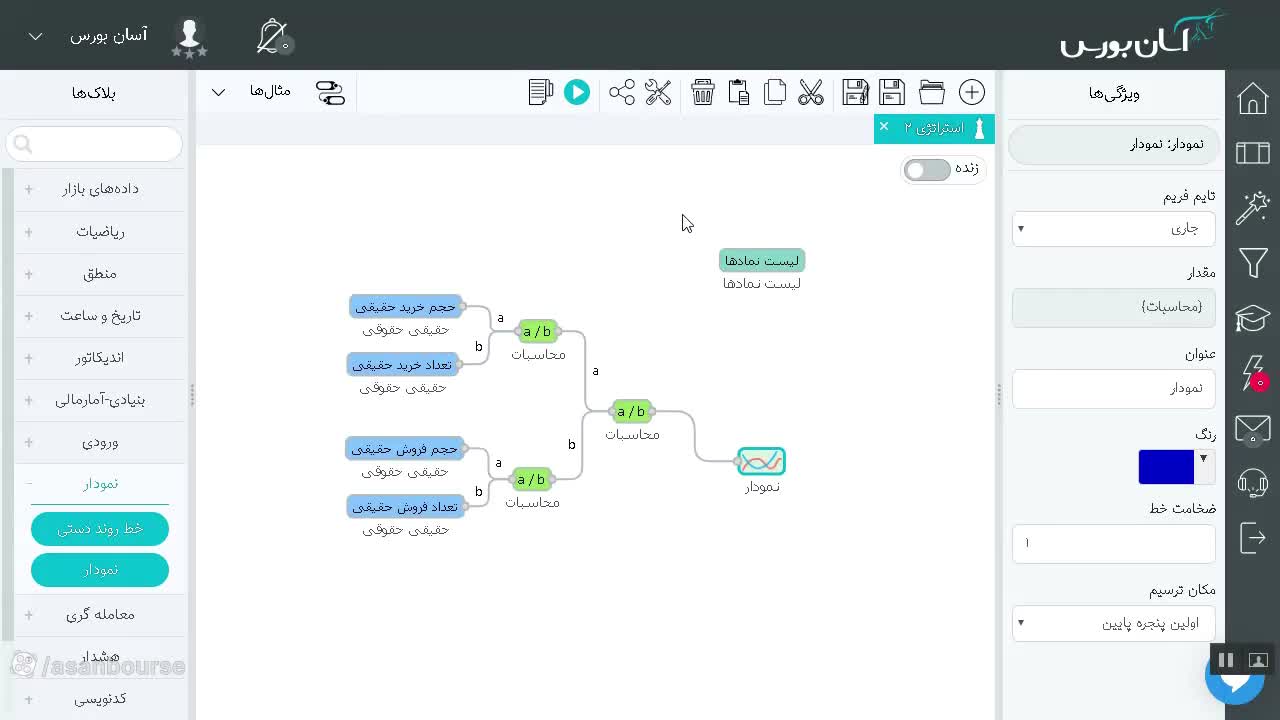Toggle the زنده live switch
The image size is (1280, 720).
click(x=927, y=169)
